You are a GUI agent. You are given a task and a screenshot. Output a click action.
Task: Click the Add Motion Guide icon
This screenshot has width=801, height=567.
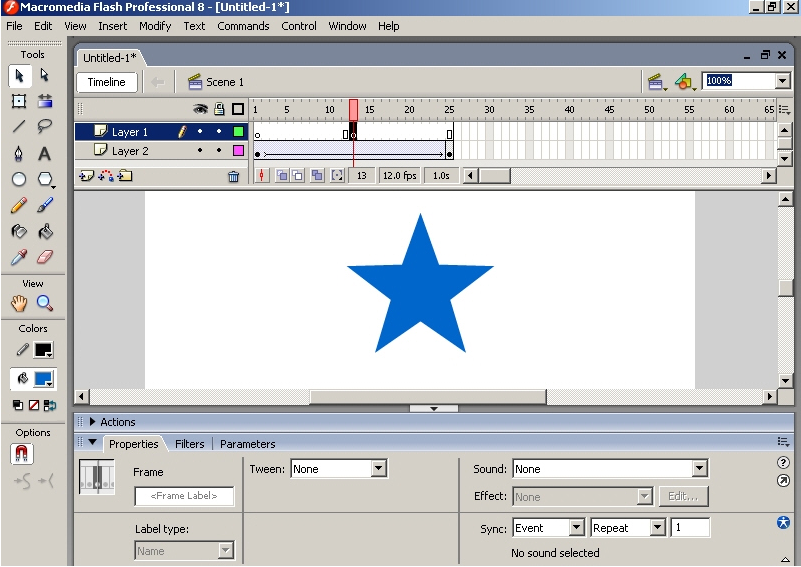click(106, 176)
